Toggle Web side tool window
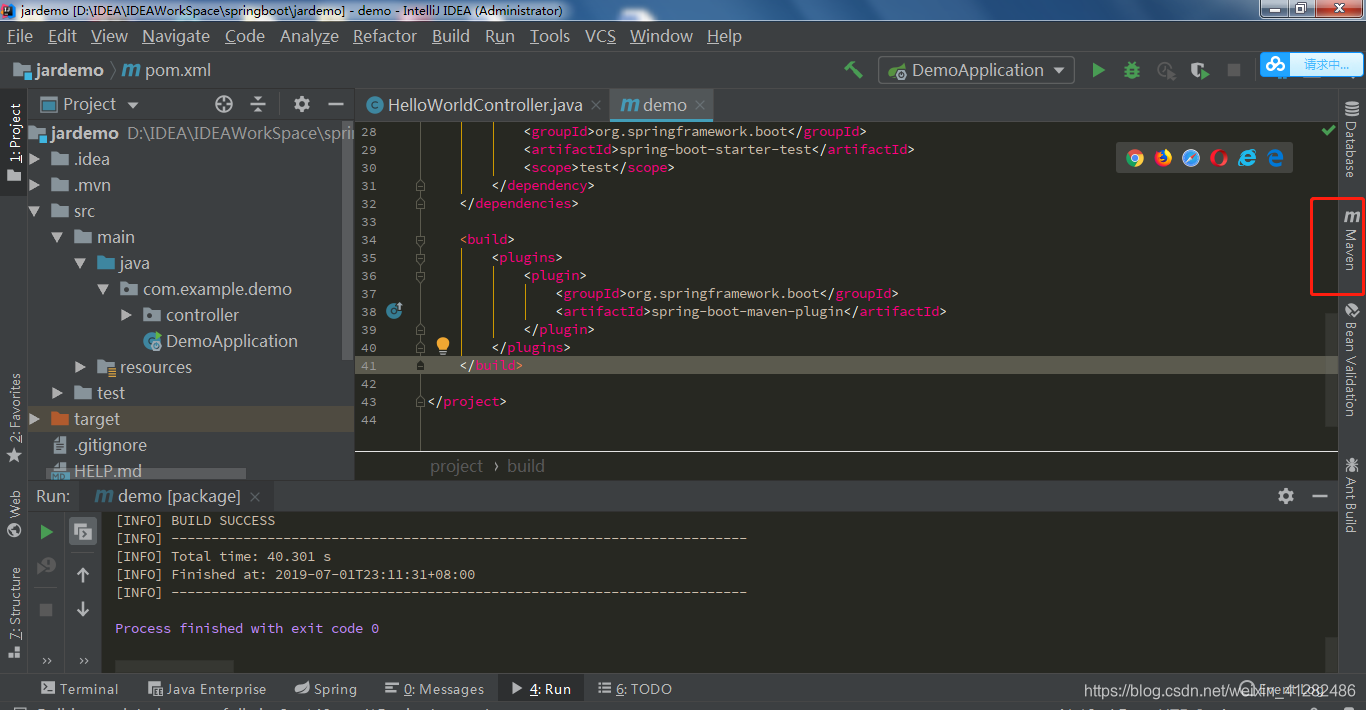The image size is (1366, 710). pos(14,513)
